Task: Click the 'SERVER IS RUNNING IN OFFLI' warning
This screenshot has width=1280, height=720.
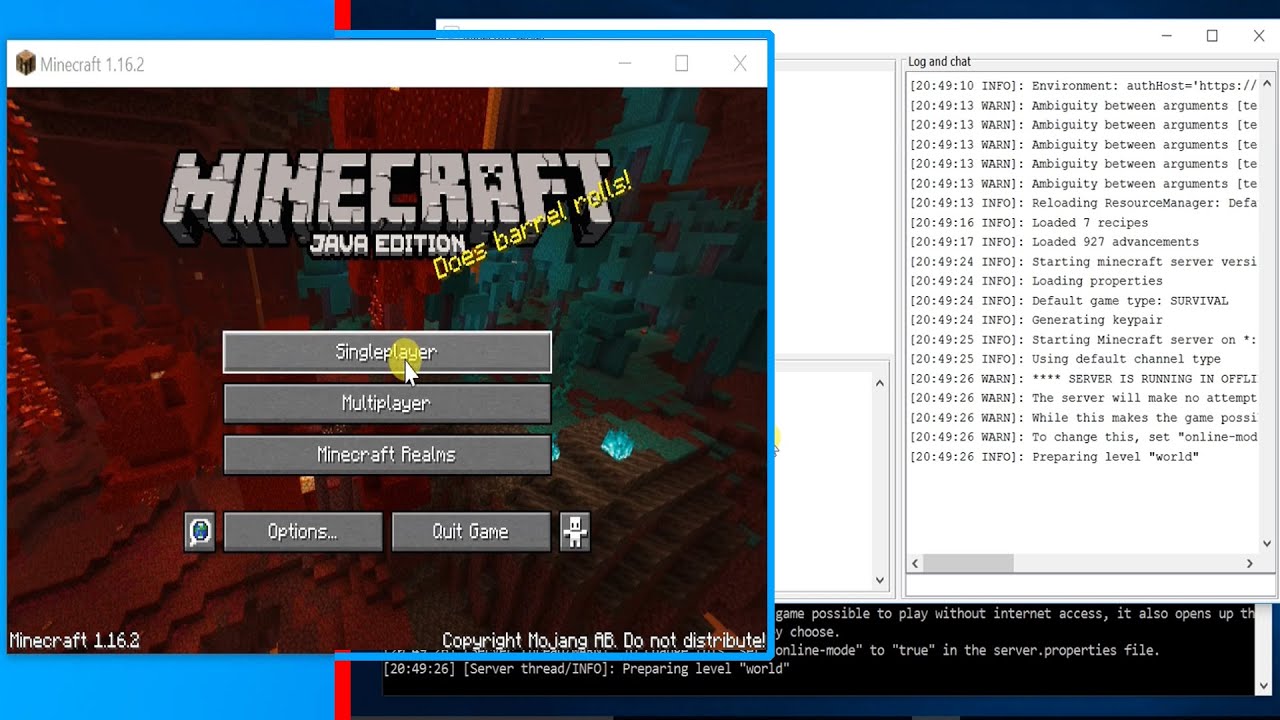Action: (1083, 379)
